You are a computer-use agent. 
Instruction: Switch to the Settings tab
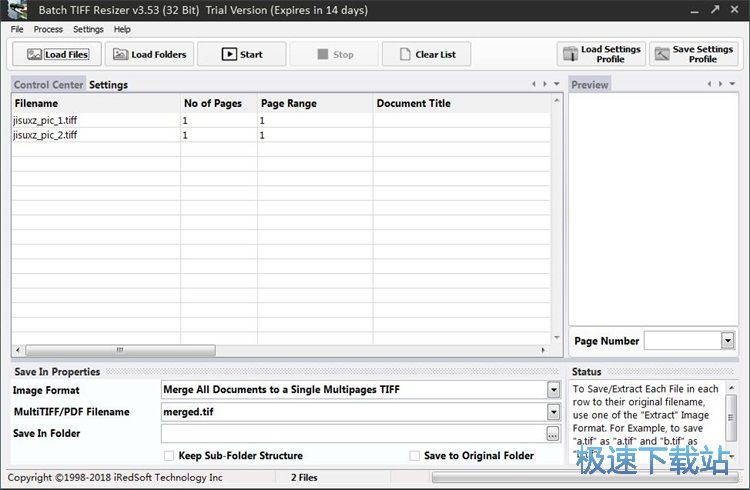tap(108, 85)
